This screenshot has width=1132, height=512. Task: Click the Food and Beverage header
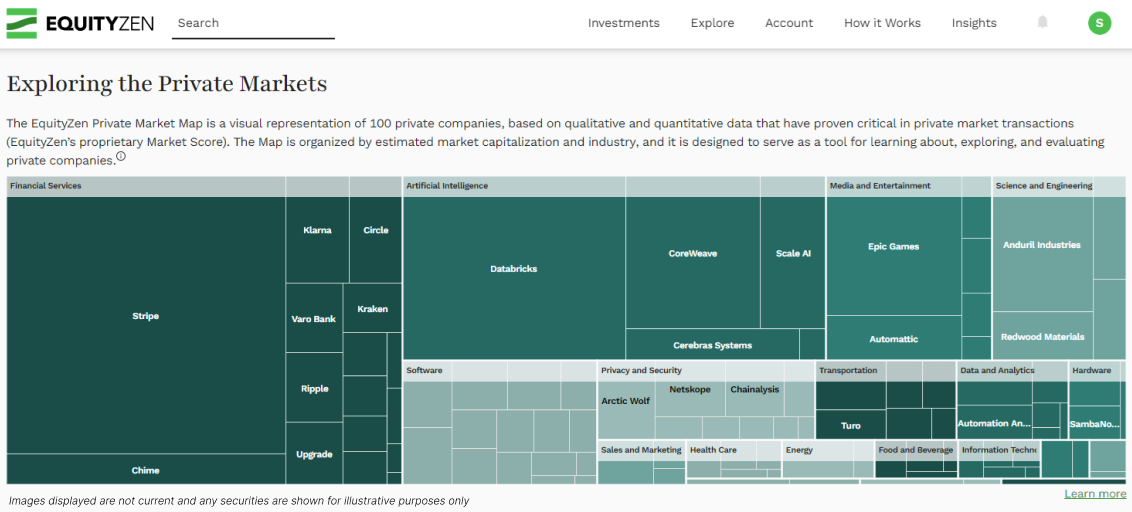[x=915, y=450]
